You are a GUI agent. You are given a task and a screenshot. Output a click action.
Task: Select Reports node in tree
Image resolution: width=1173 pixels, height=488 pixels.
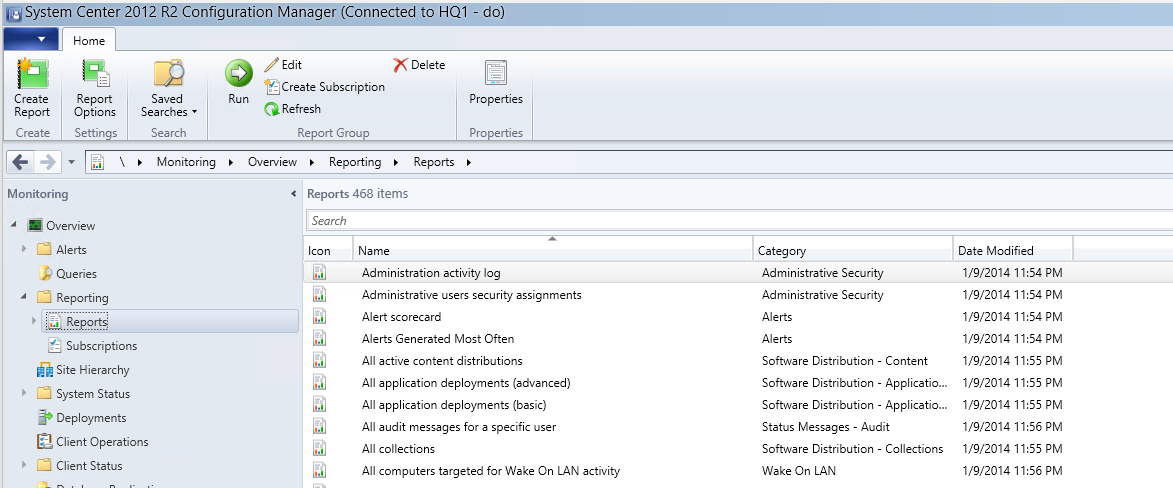pyautogui.click(x=87, y=322)
